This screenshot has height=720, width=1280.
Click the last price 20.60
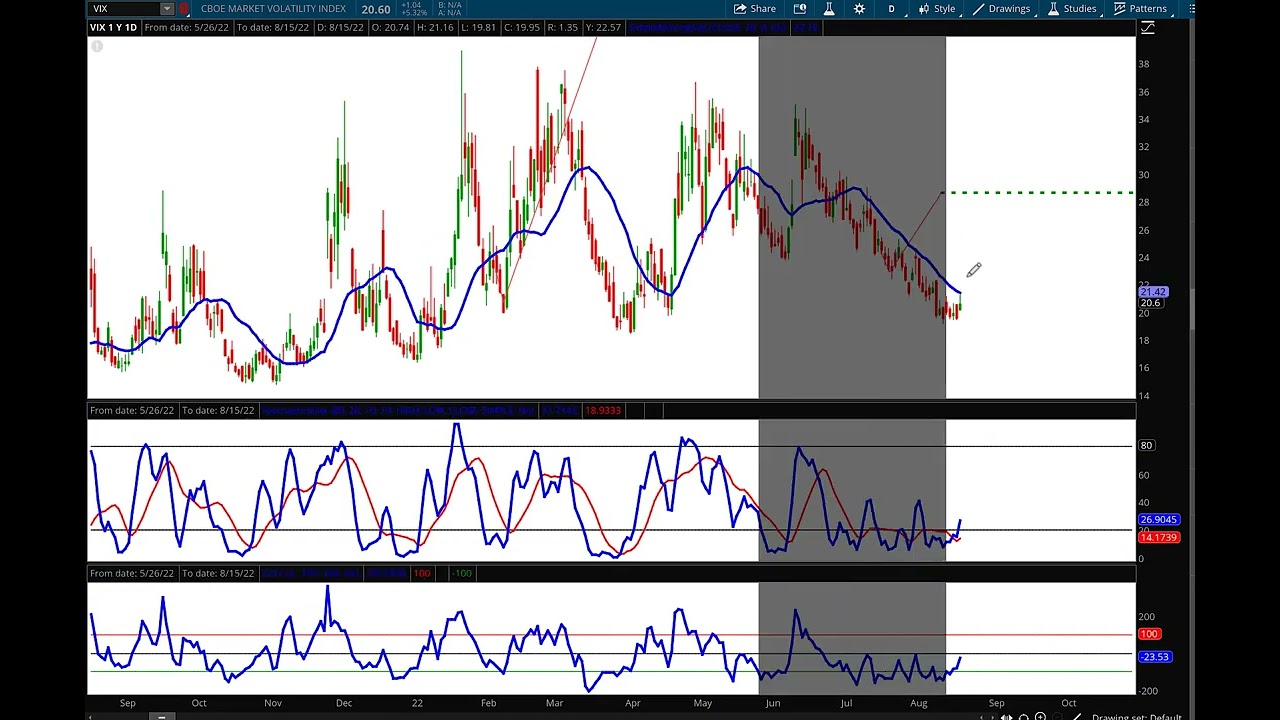point(376,9)
